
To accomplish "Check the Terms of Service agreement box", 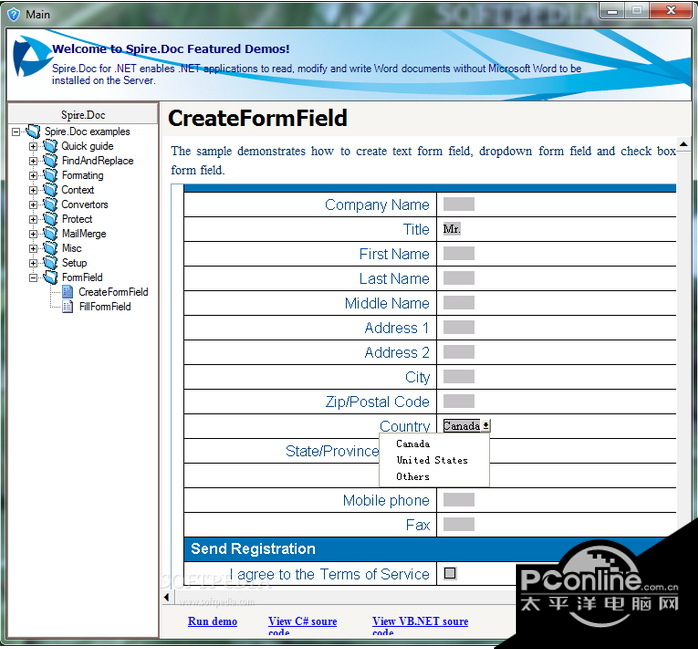I will [x=450, y=573].
